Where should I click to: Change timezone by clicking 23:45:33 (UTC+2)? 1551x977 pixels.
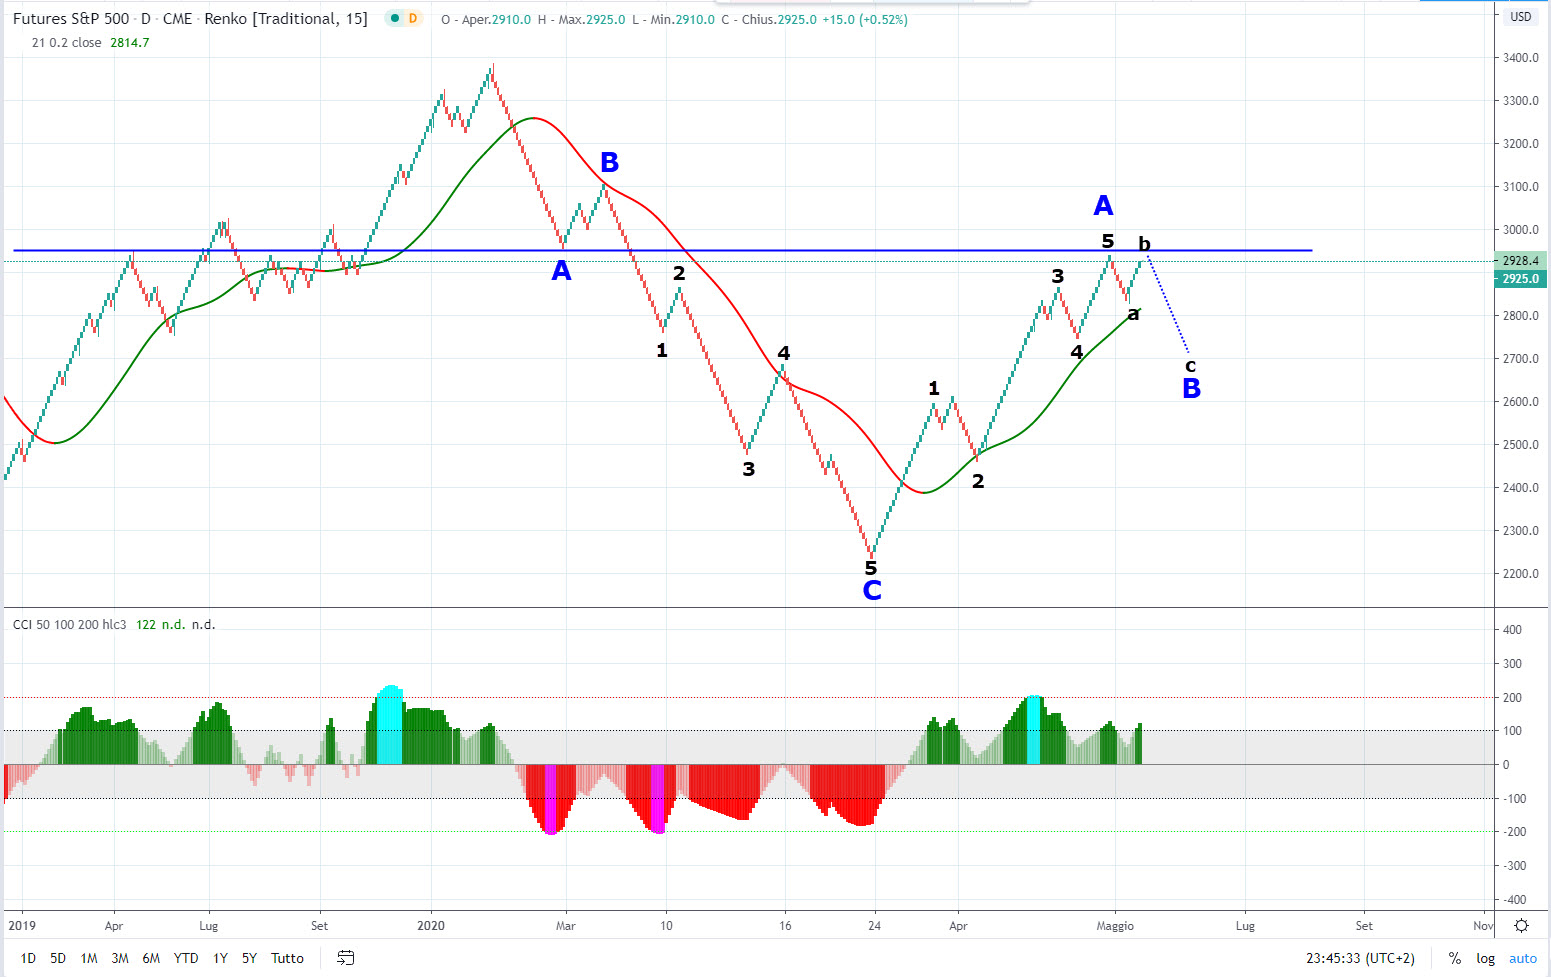point(1359,958)
